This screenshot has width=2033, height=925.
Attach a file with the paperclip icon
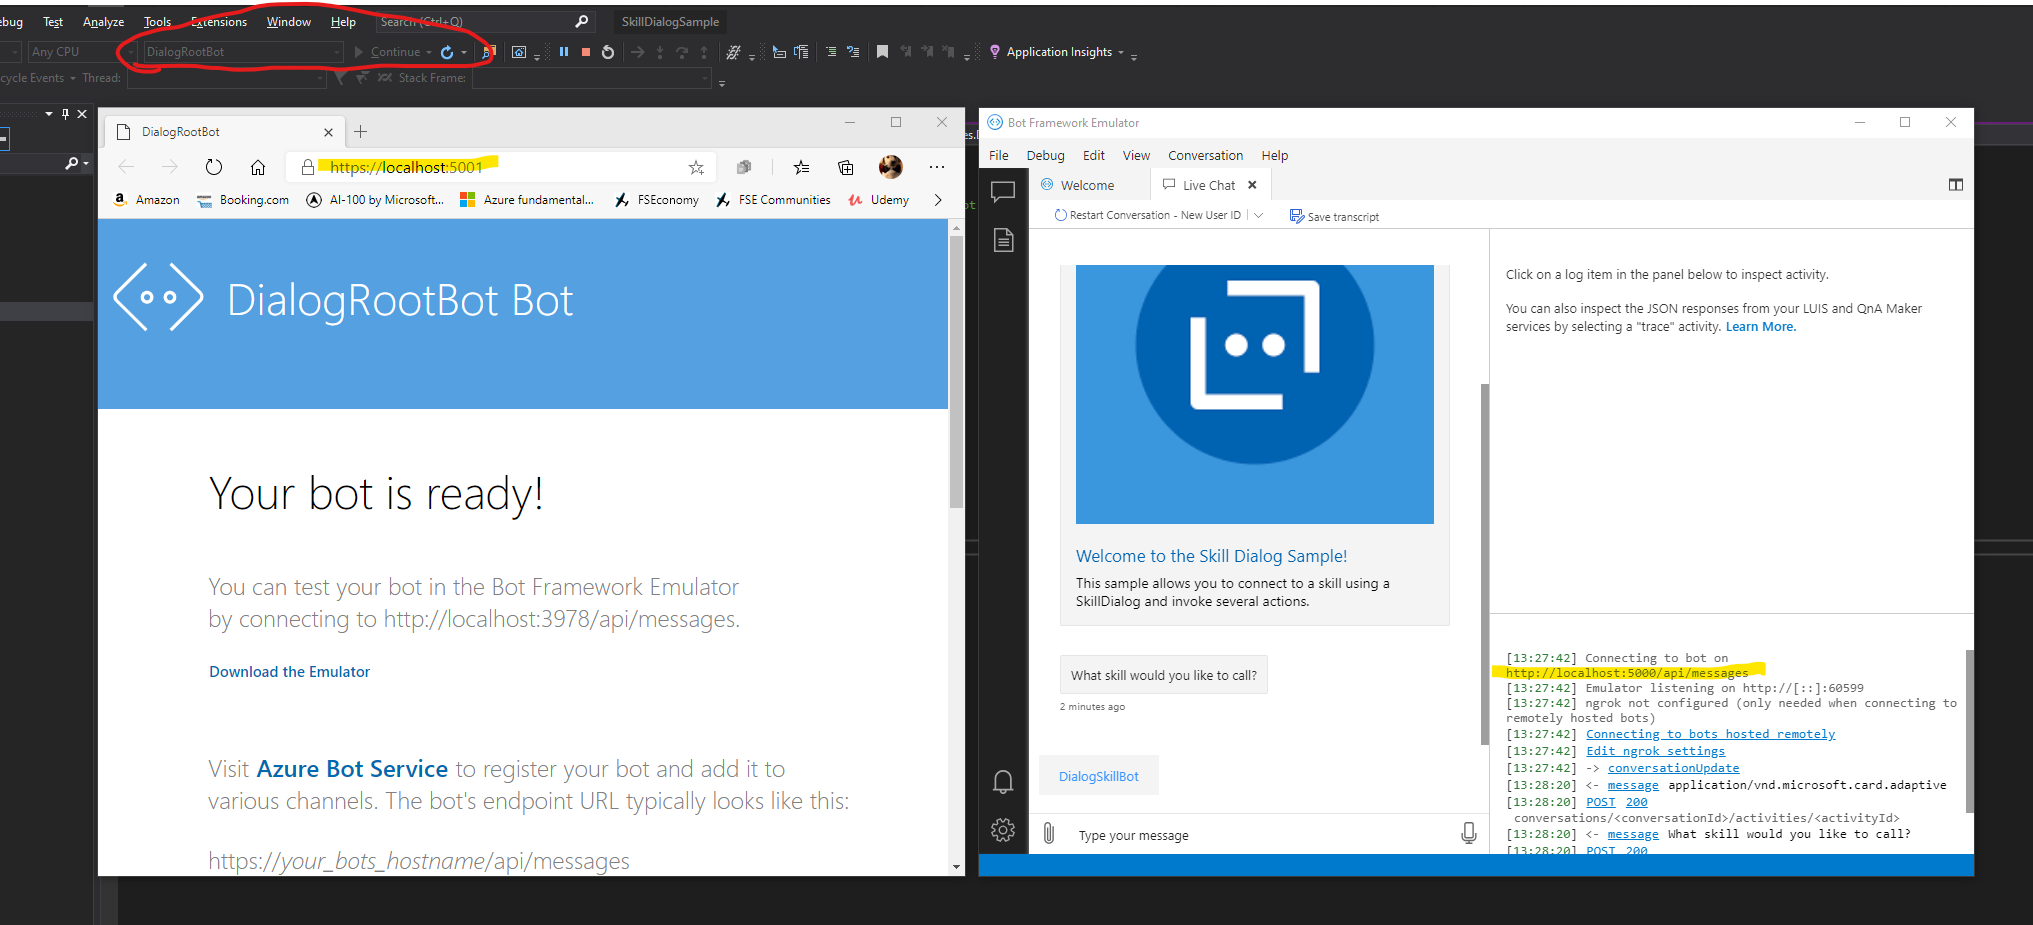click(1048, 833)
